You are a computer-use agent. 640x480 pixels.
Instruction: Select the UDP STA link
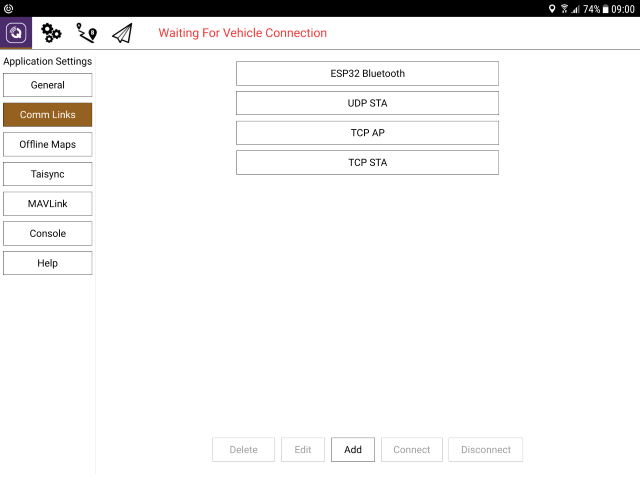[367, 103]
